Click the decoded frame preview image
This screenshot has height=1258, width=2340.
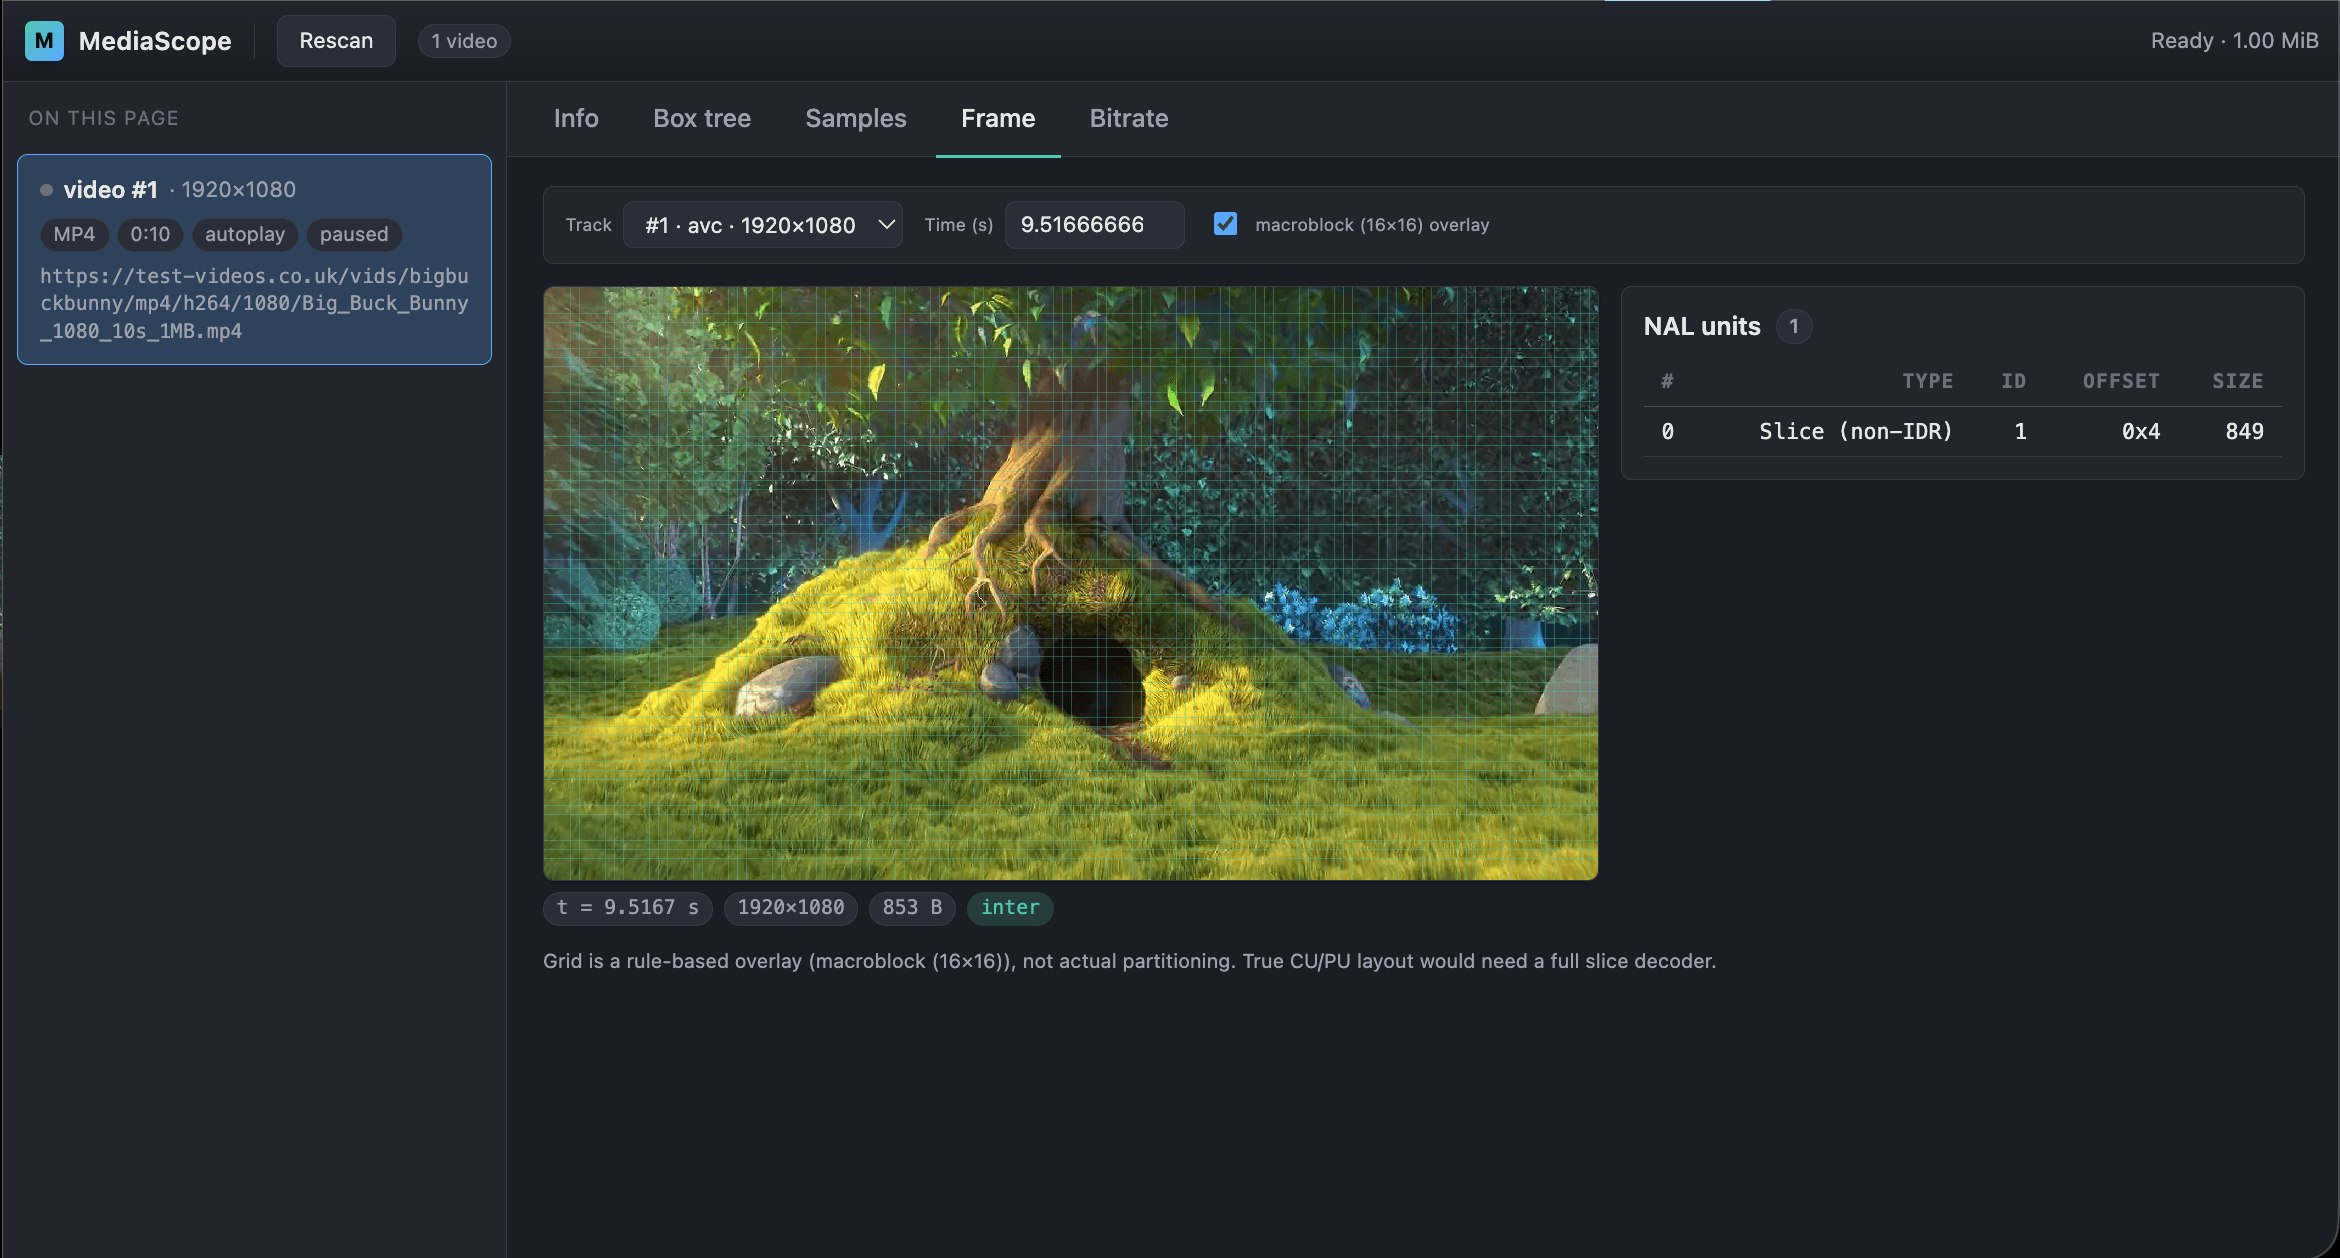click(x=1071, y=584)
